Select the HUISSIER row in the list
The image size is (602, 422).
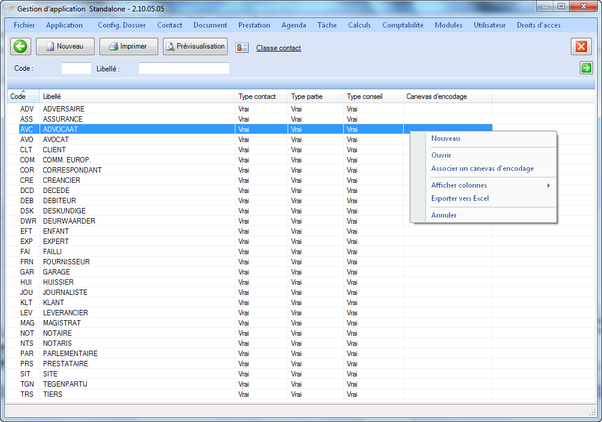pyautogui.click(x=60, y=282)
